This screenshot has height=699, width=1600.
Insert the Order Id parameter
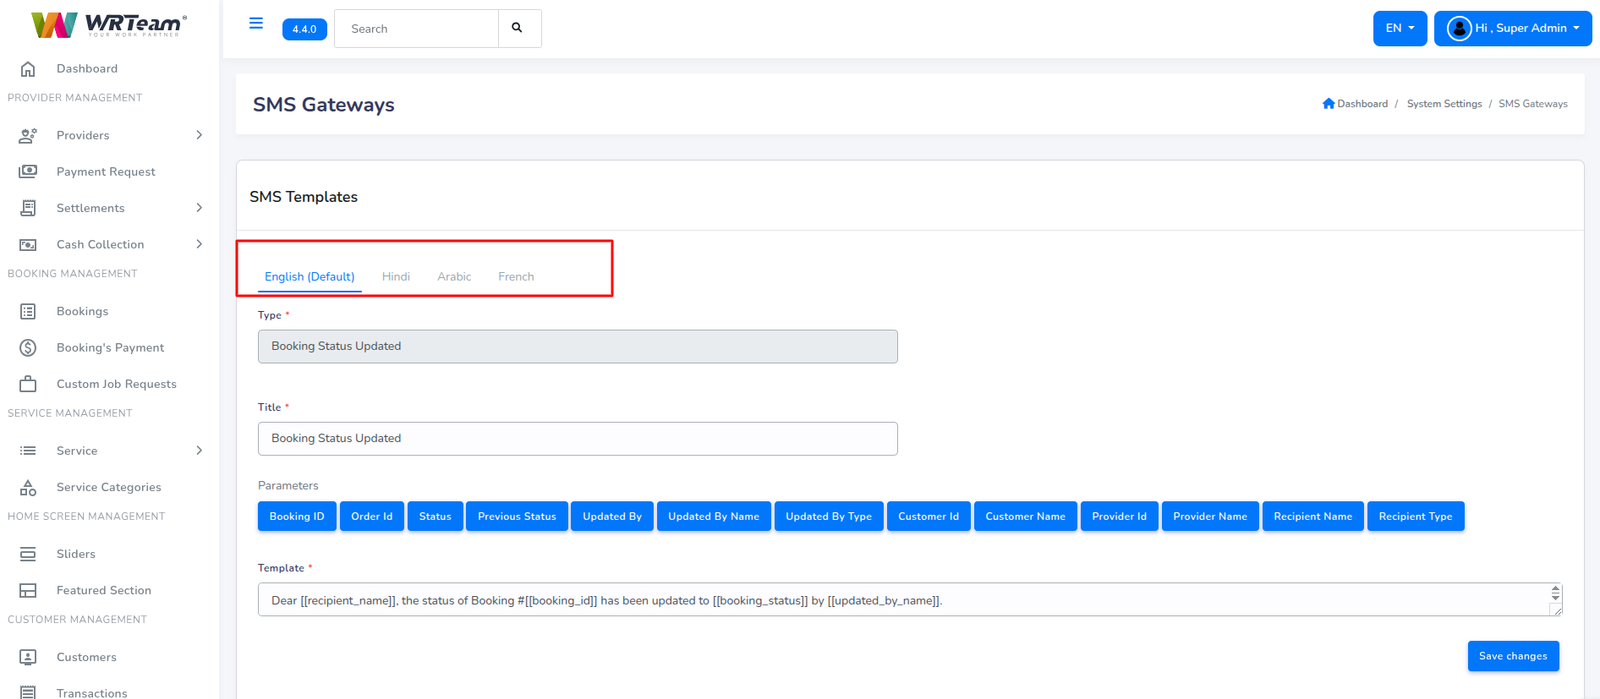pos(372,516)
